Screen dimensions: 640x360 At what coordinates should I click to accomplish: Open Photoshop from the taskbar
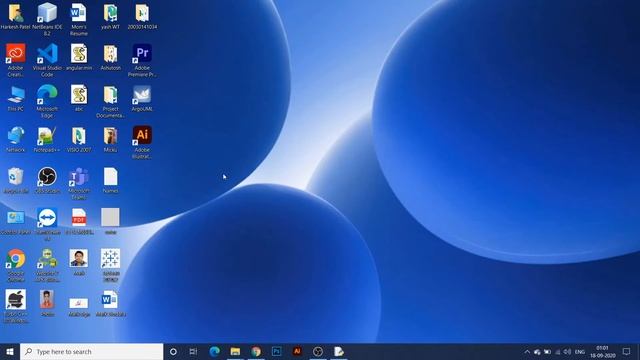click(277, 351)
